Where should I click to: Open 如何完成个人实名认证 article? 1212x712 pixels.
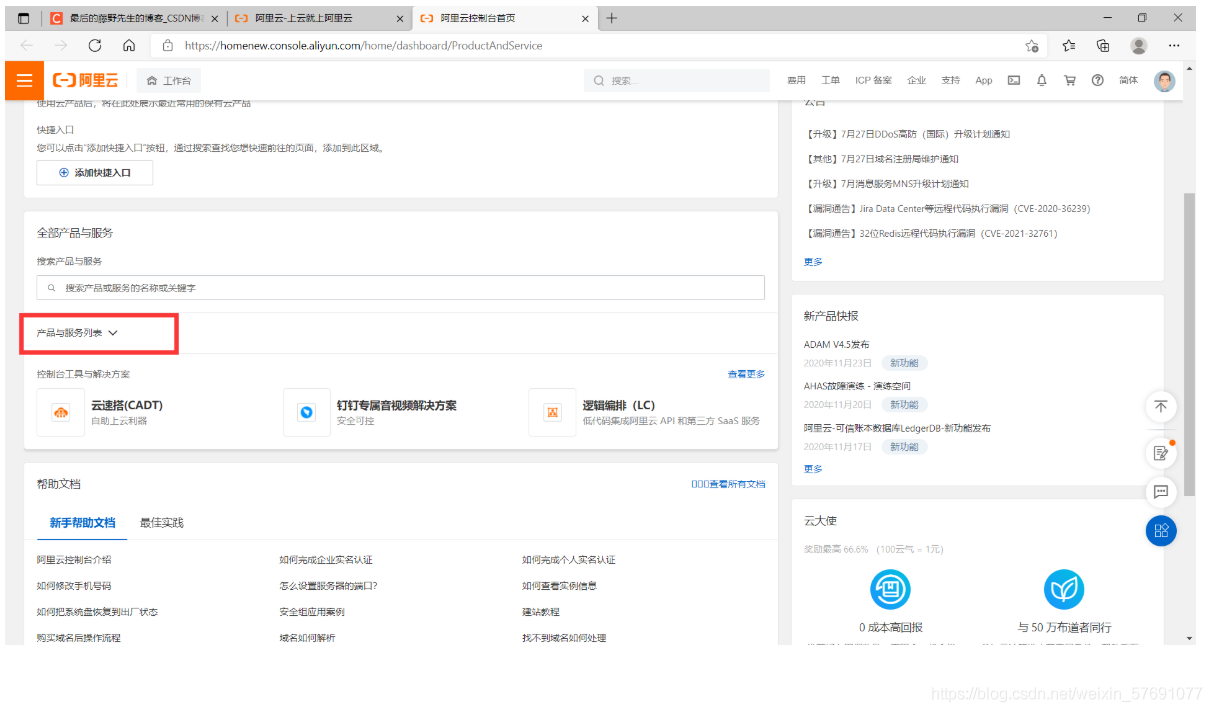[569, 560]
